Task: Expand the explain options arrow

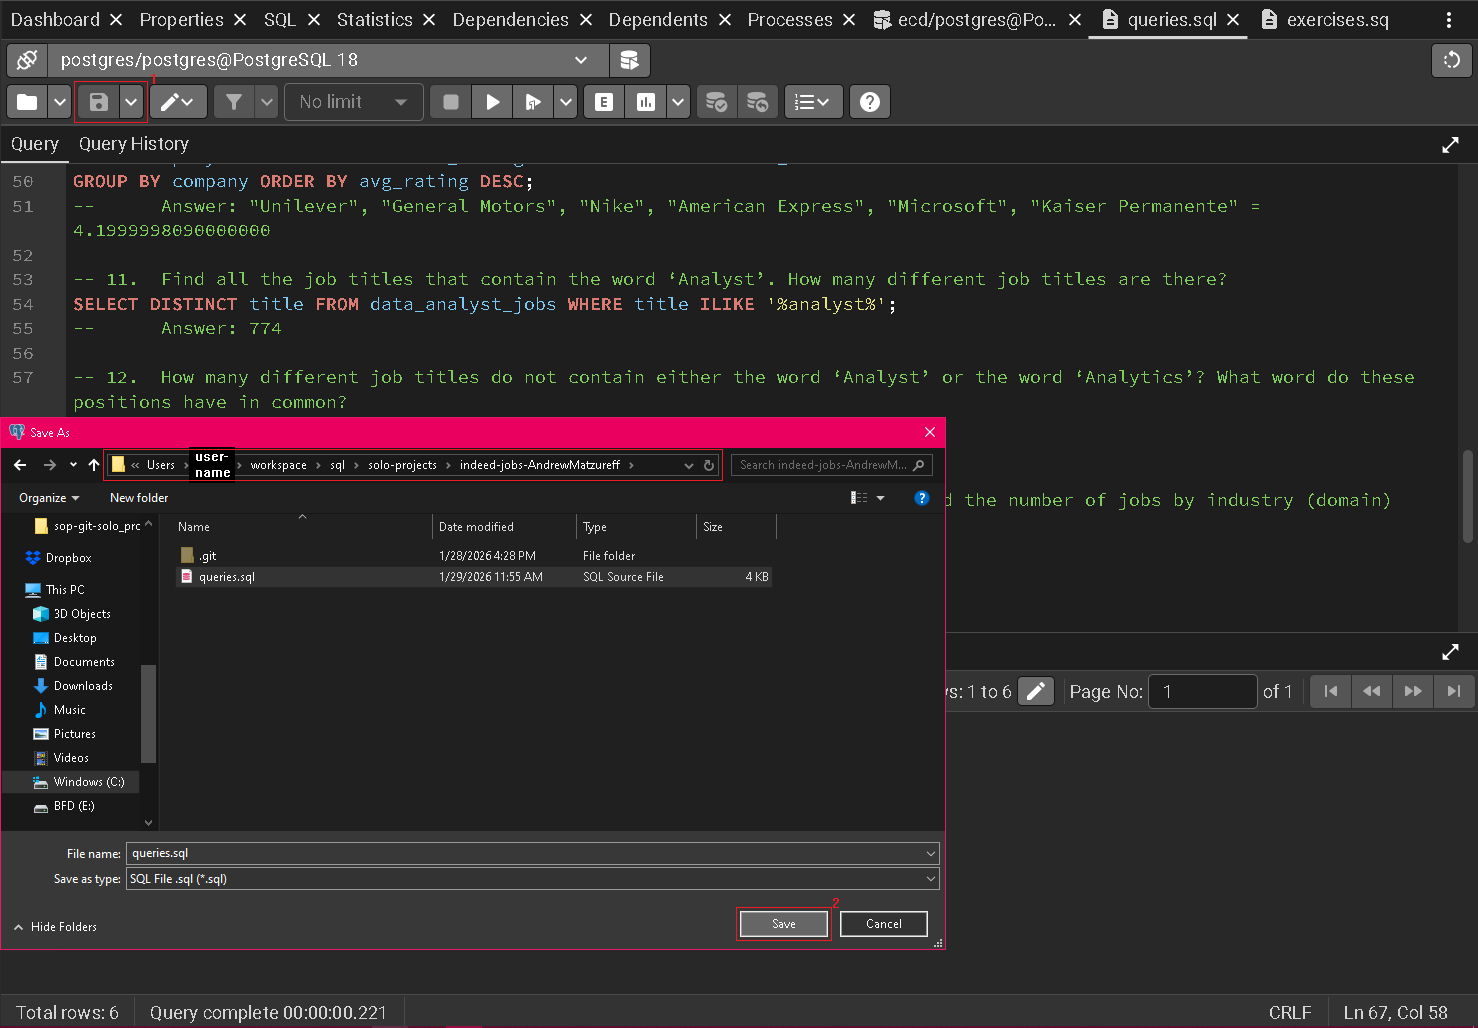Action: tap(678, 102)
